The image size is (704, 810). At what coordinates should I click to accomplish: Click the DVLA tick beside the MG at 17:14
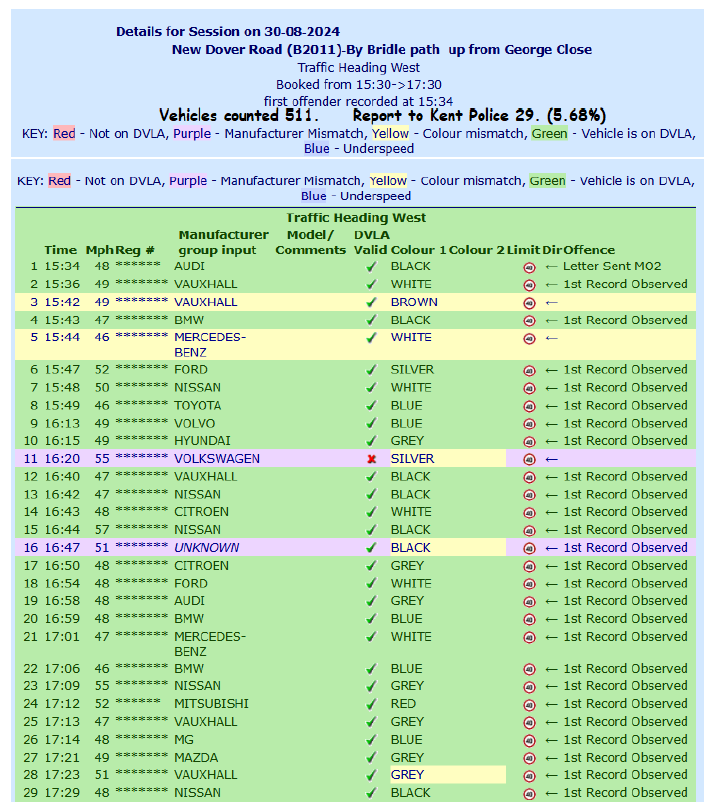coord(371,740)
